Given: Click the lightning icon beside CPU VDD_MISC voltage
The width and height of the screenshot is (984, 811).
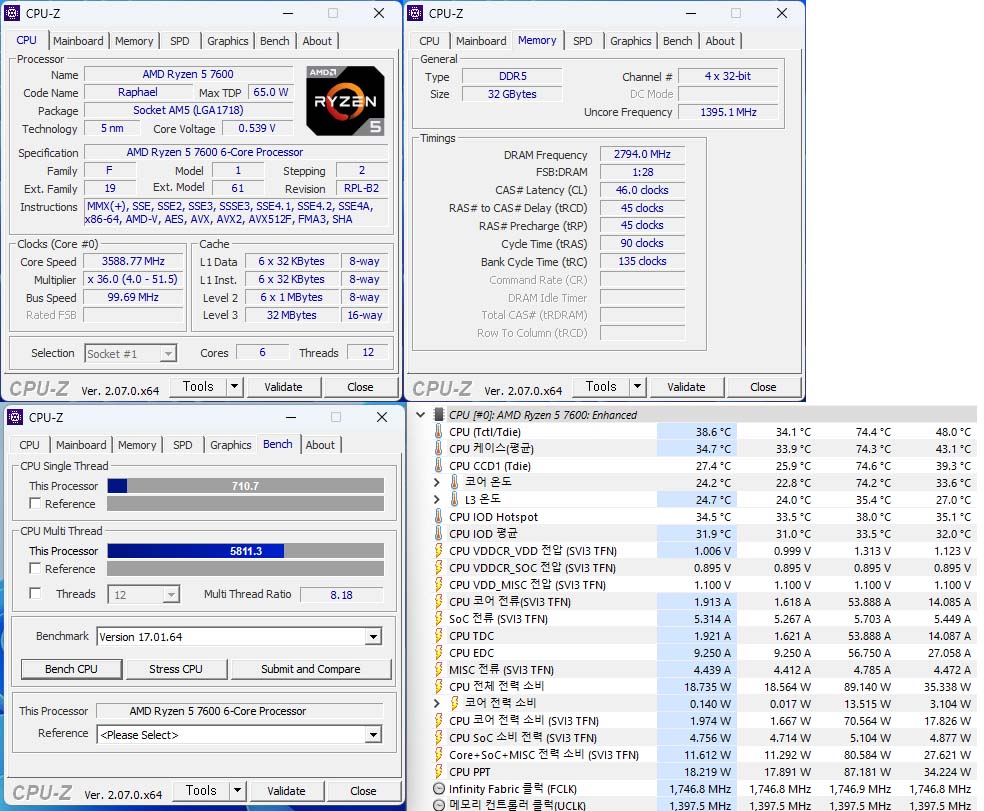Looking at the screenshot, I should (439, 584).
